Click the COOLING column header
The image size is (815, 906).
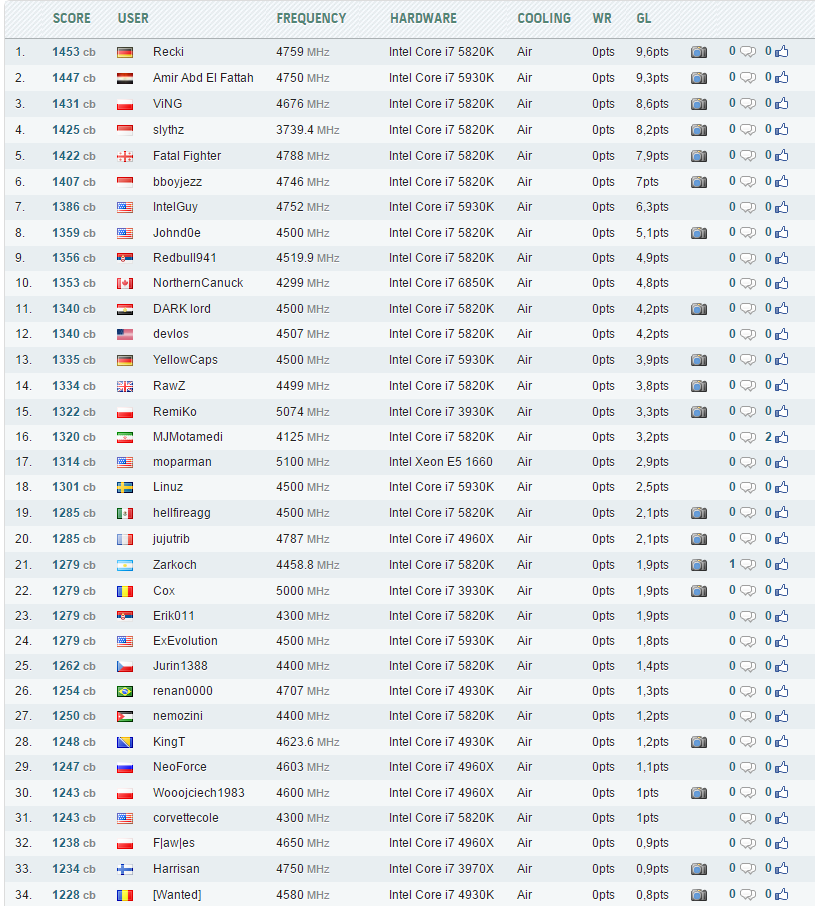tap(544, 18)
